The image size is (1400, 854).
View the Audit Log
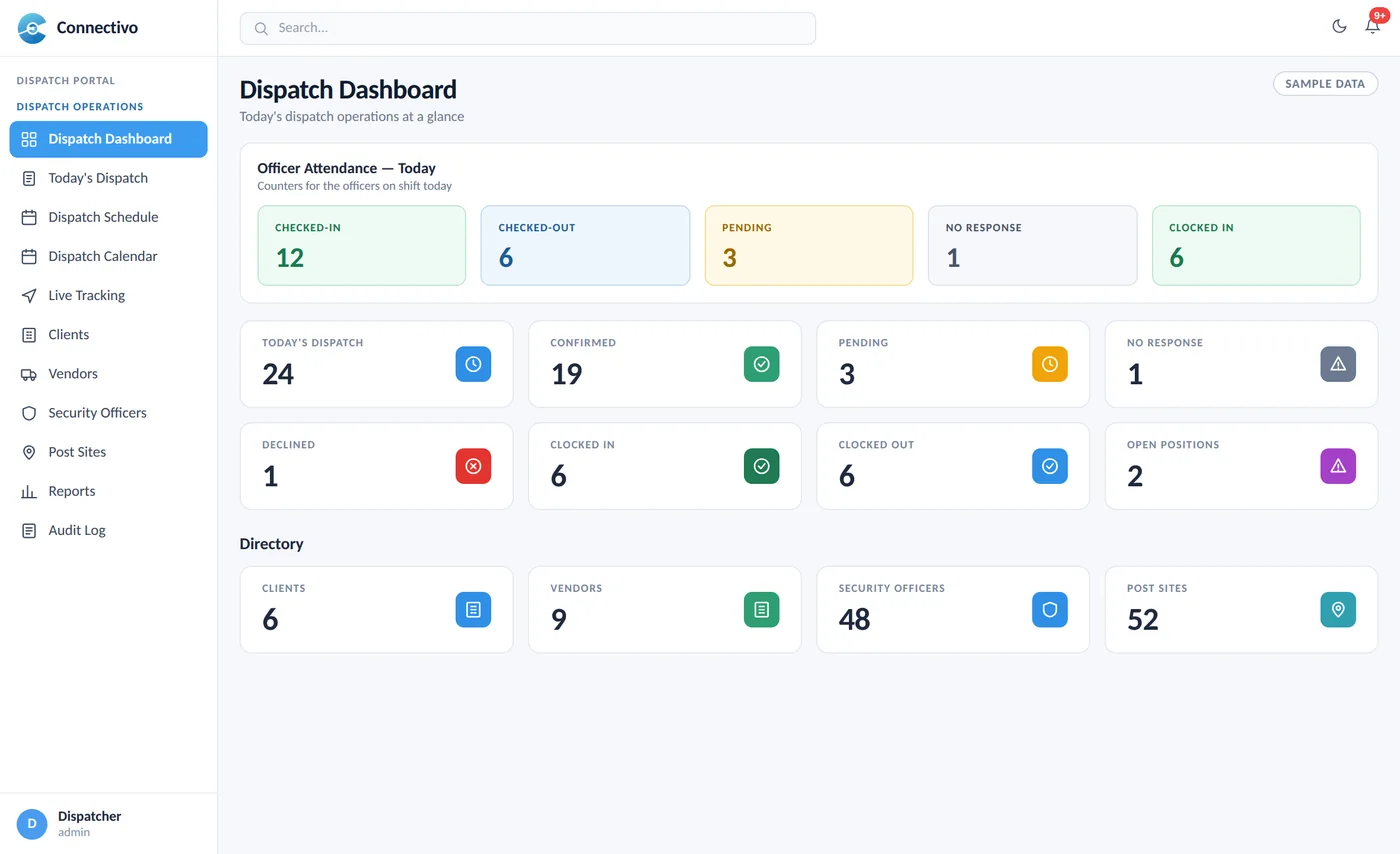[109, 530]
